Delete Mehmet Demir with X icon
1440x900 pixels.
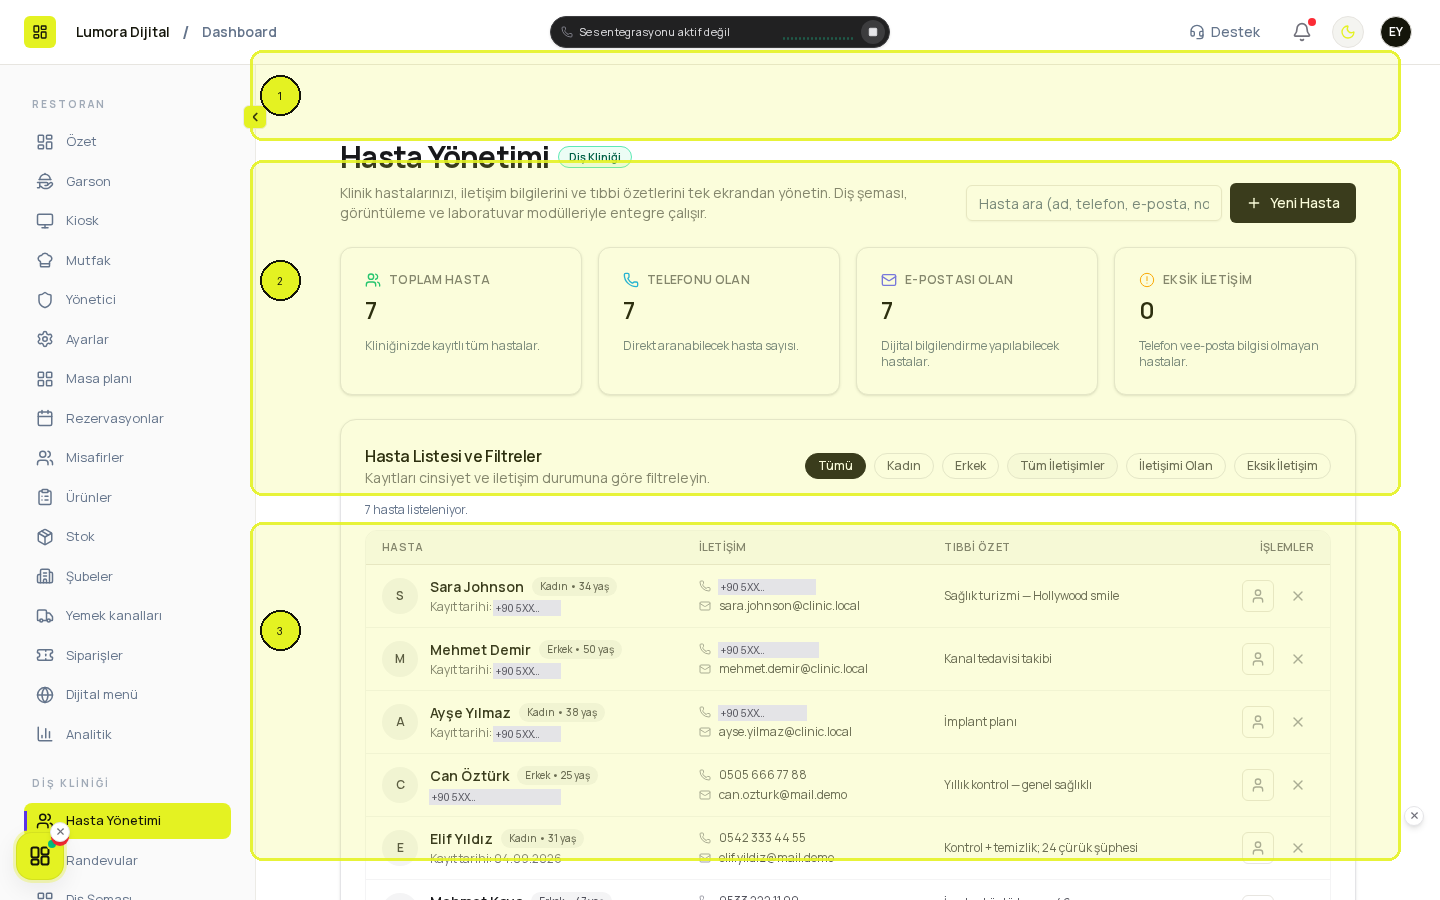coord(1298,659)
